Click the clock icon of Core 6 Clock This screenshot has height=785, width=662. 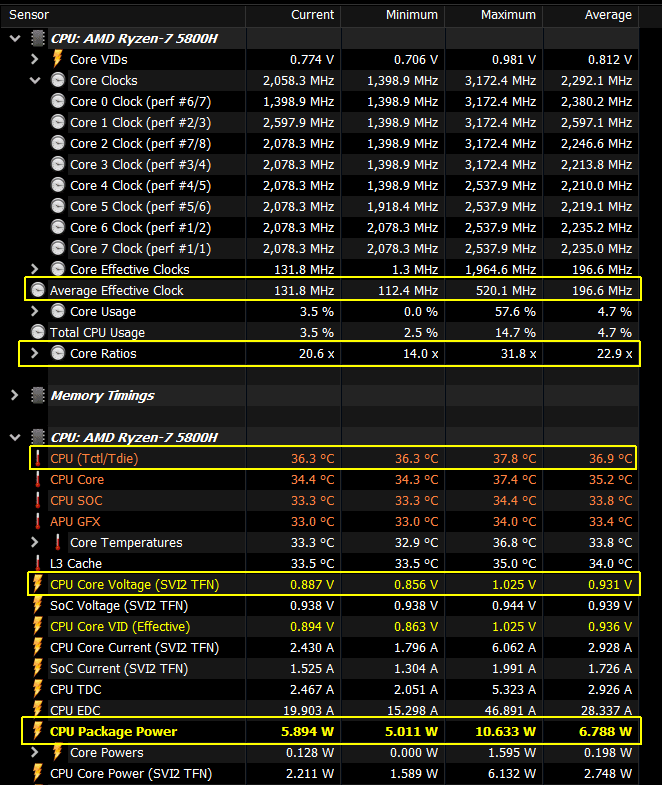tap(58, 227)
